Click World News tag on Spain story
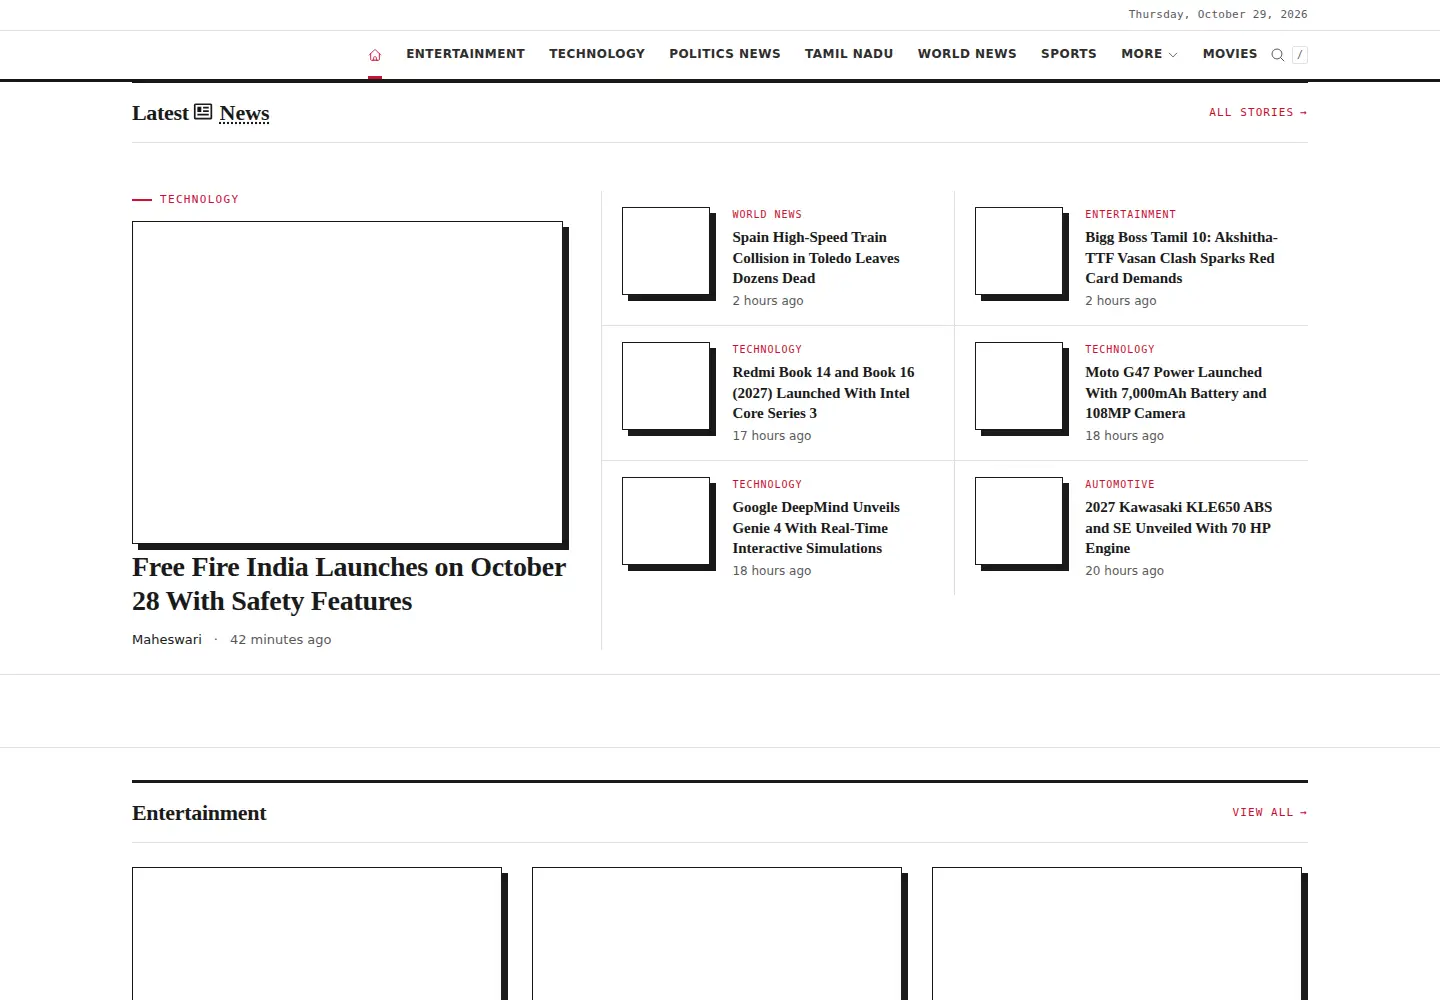Viewport: 1440px width, 1000px height. click(767, 215)
